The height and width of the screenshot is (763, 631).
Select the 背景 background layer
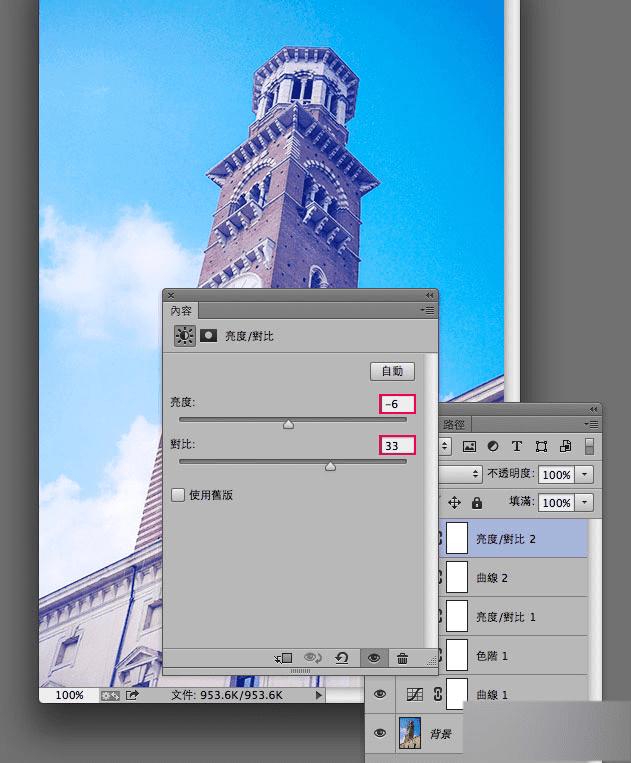pyautogui.click(x=414, y=733)
